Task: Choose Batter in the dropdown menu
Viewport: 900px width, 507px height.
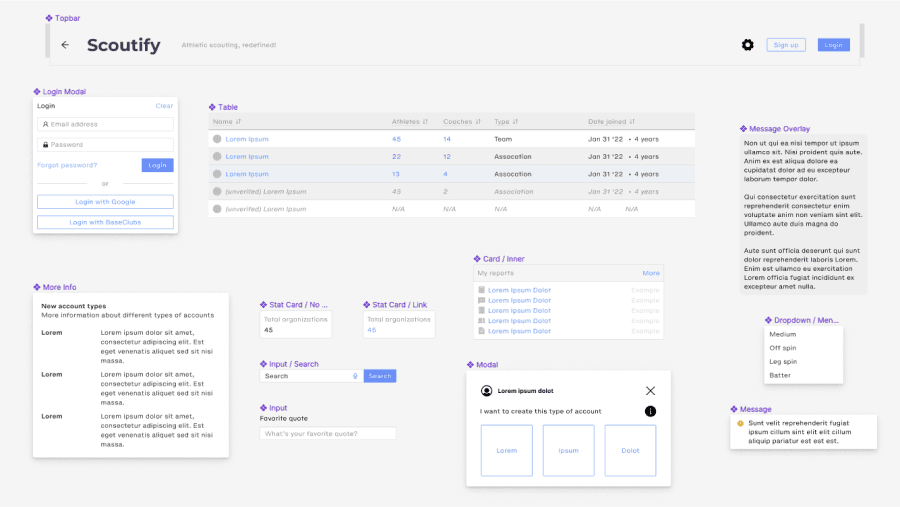Action: click(780, 375)
